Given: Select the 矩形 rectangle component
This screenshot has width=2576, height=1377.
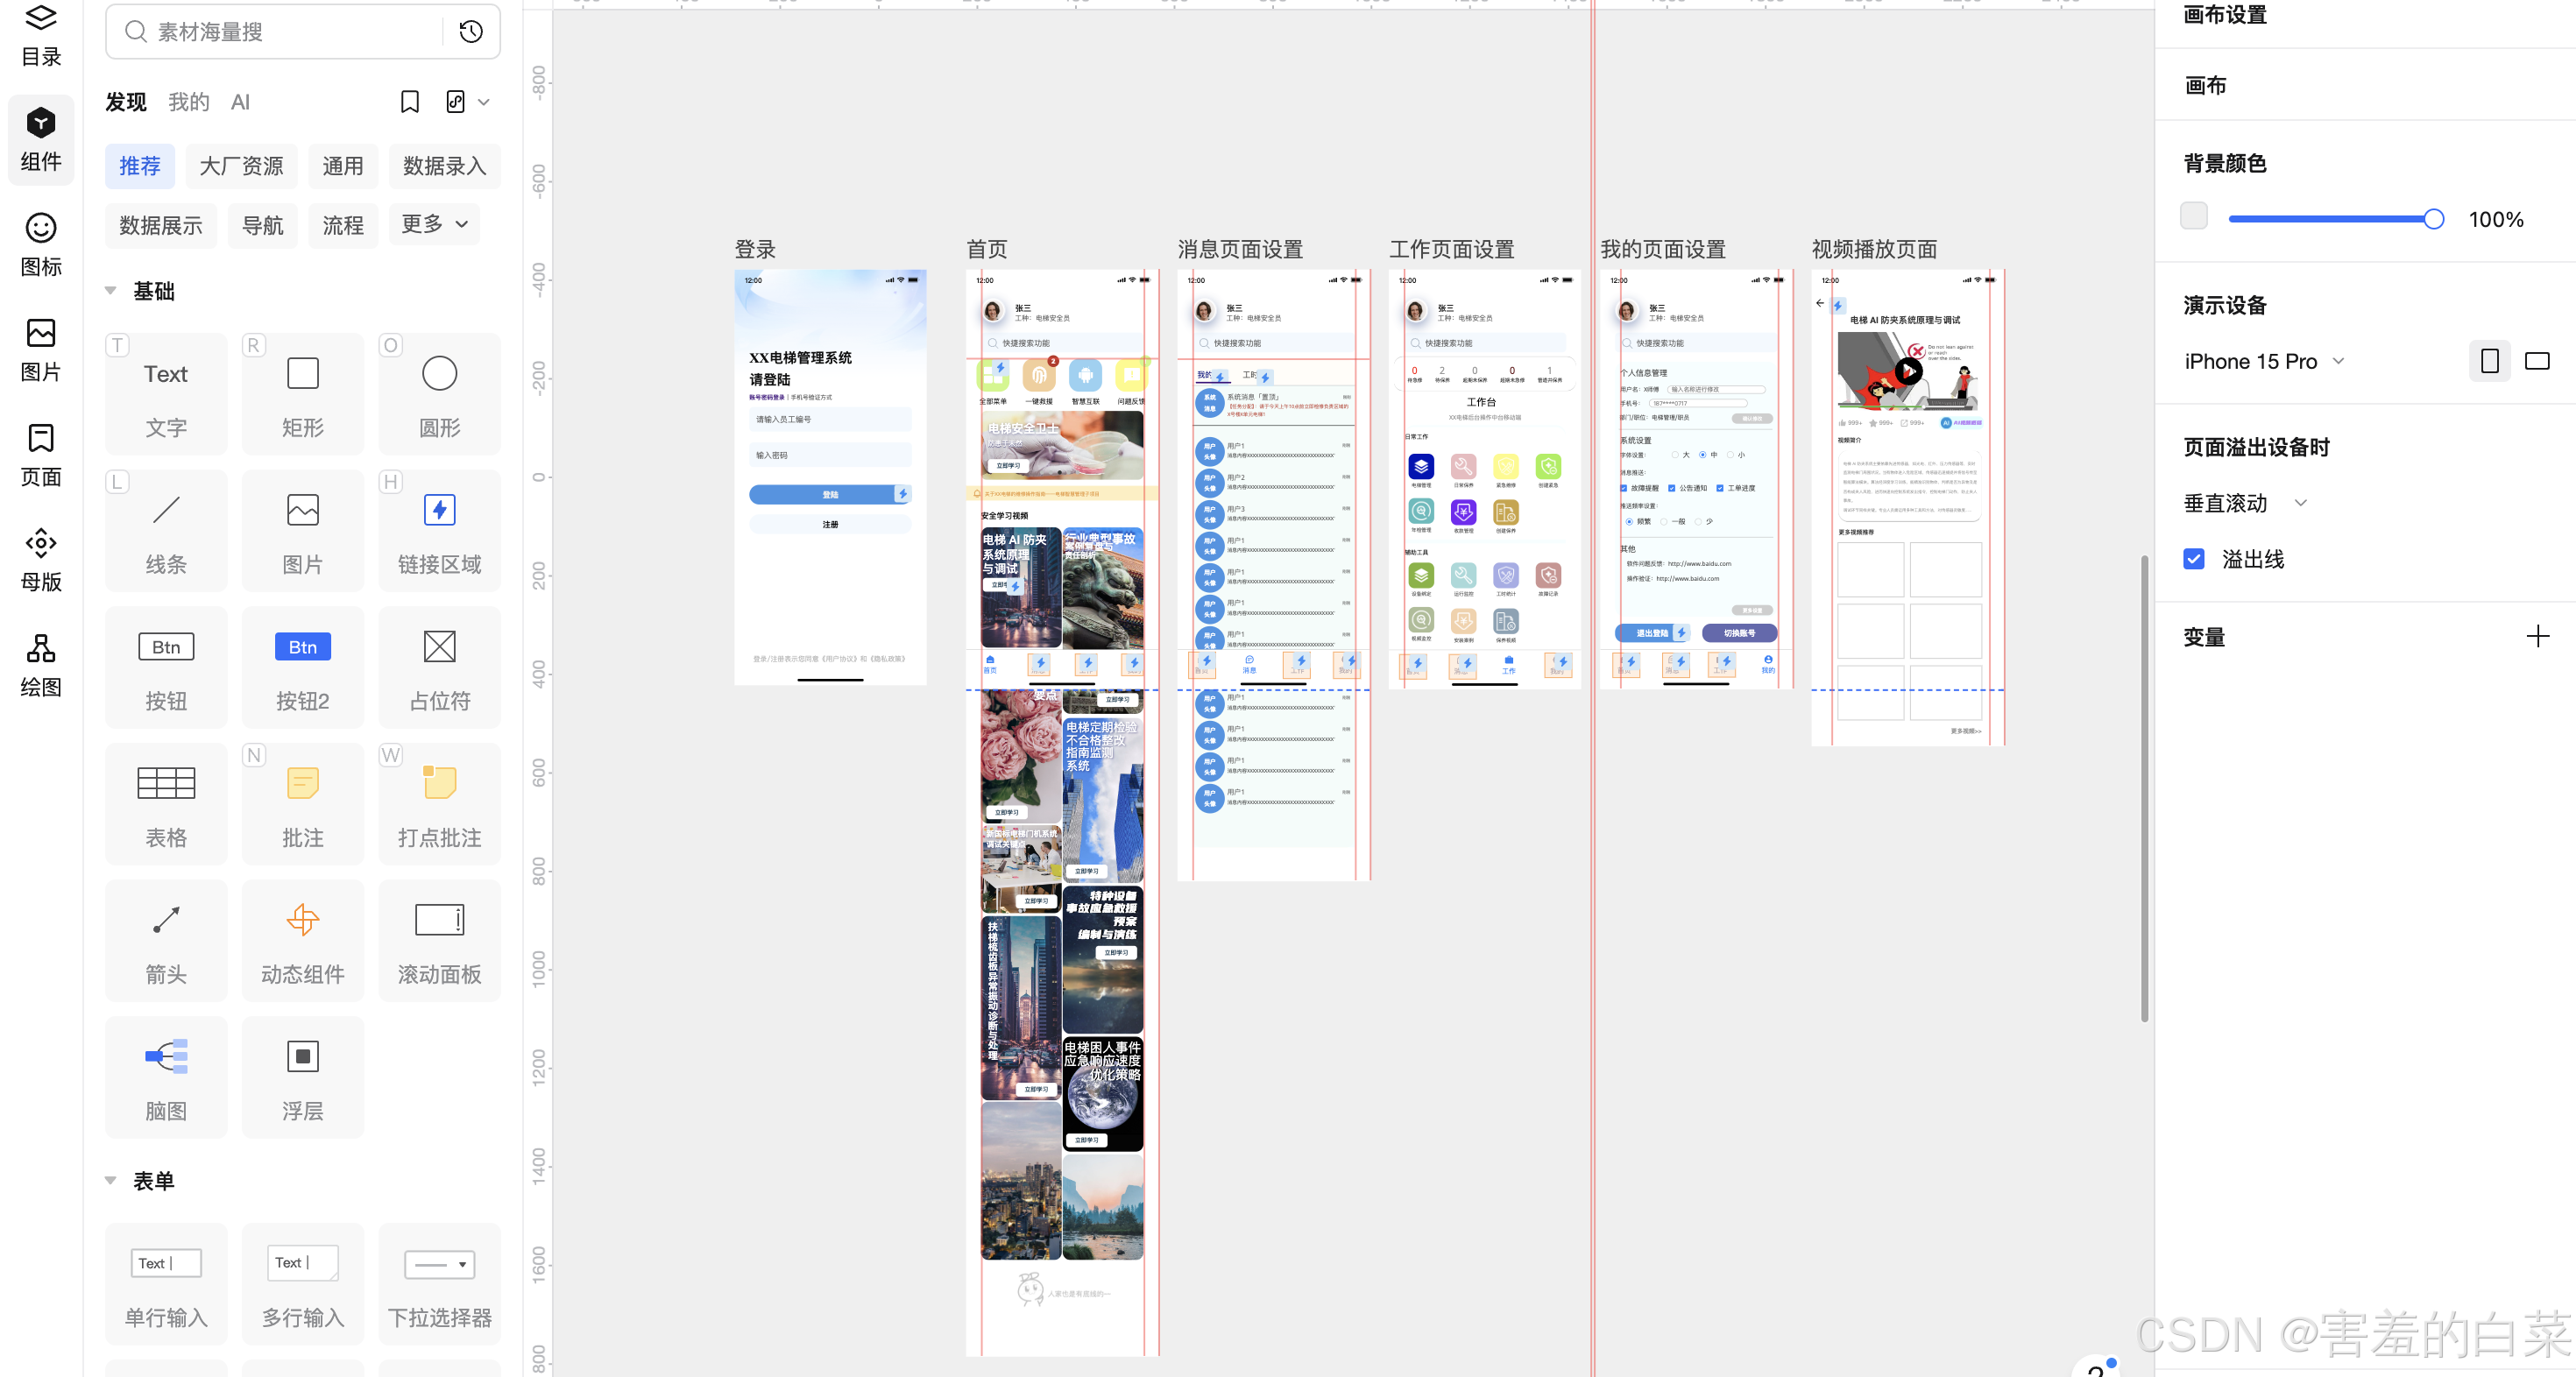Looking at the screenshot, I should tap(302, 393).
